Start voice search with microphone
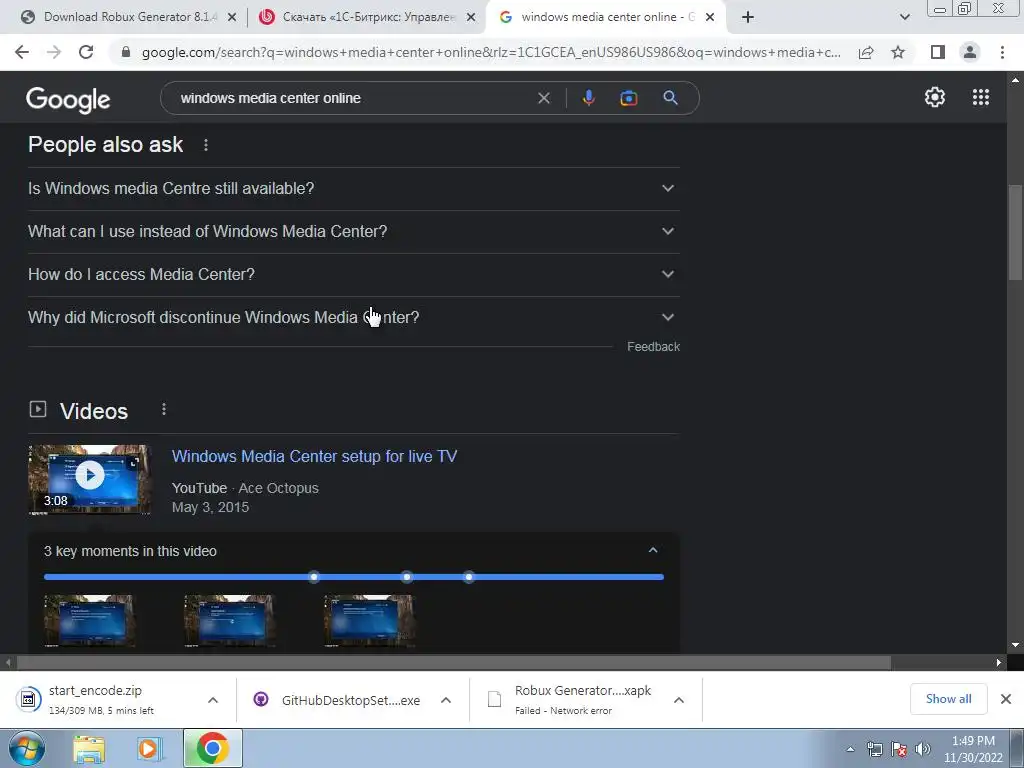Viewport: 1024px width, 768px height. tap(588, 98)
